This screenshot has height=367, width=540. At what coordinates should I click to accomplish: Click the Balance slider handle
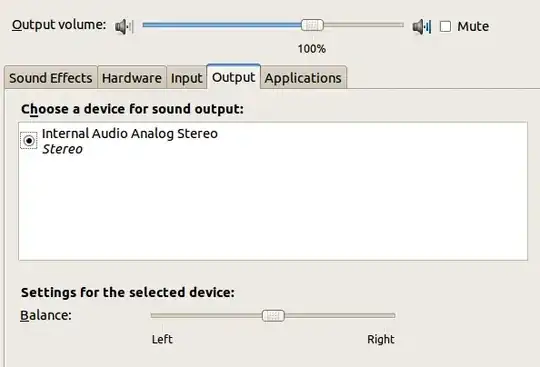273,315
